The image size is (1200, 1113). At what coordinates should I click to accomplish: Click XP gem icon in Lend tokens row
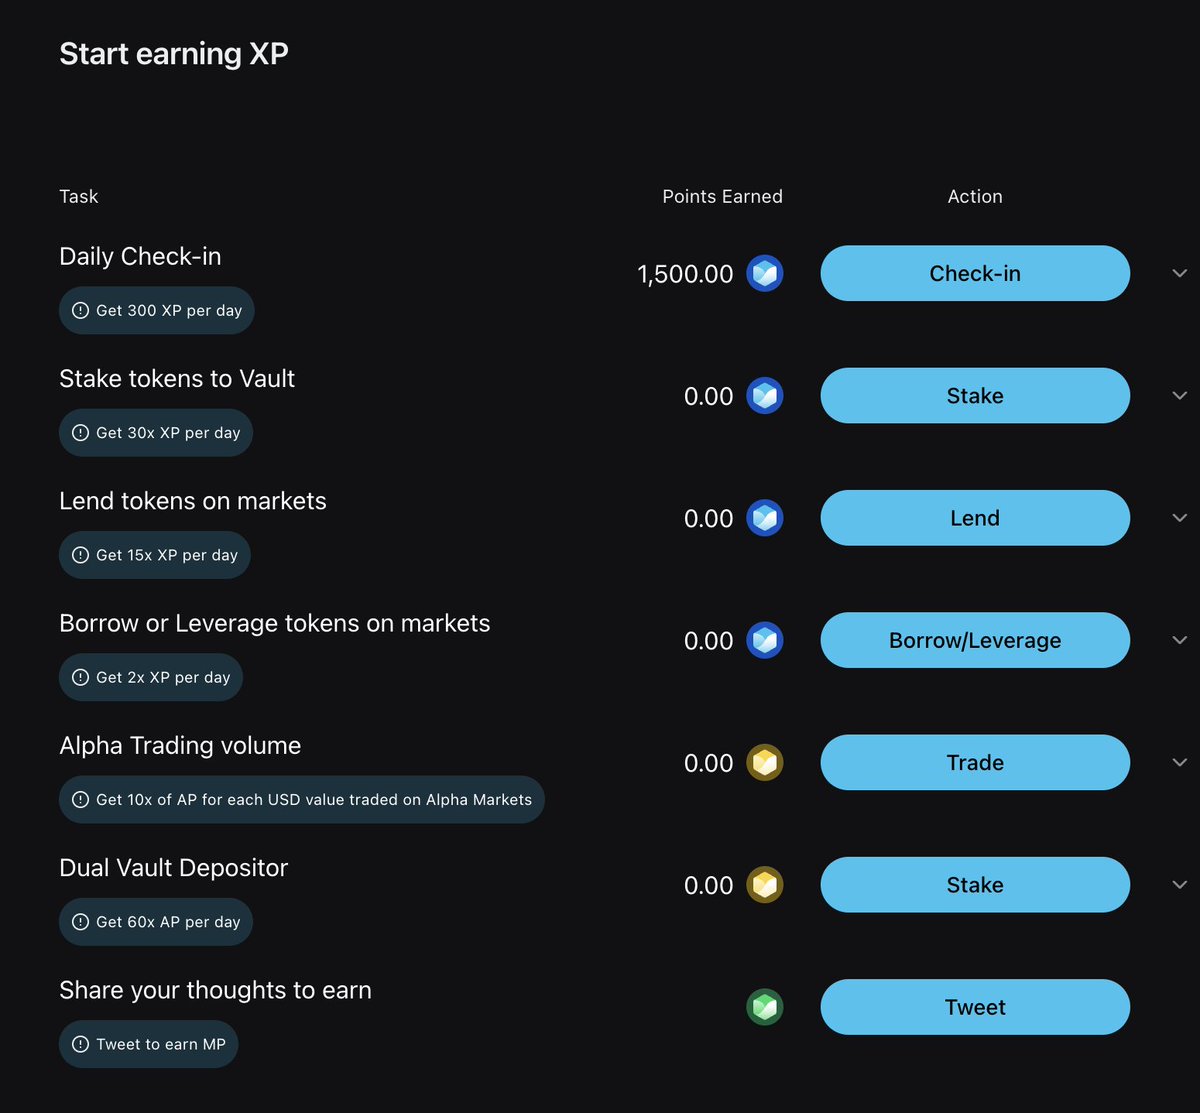click(x=765, y=518)
